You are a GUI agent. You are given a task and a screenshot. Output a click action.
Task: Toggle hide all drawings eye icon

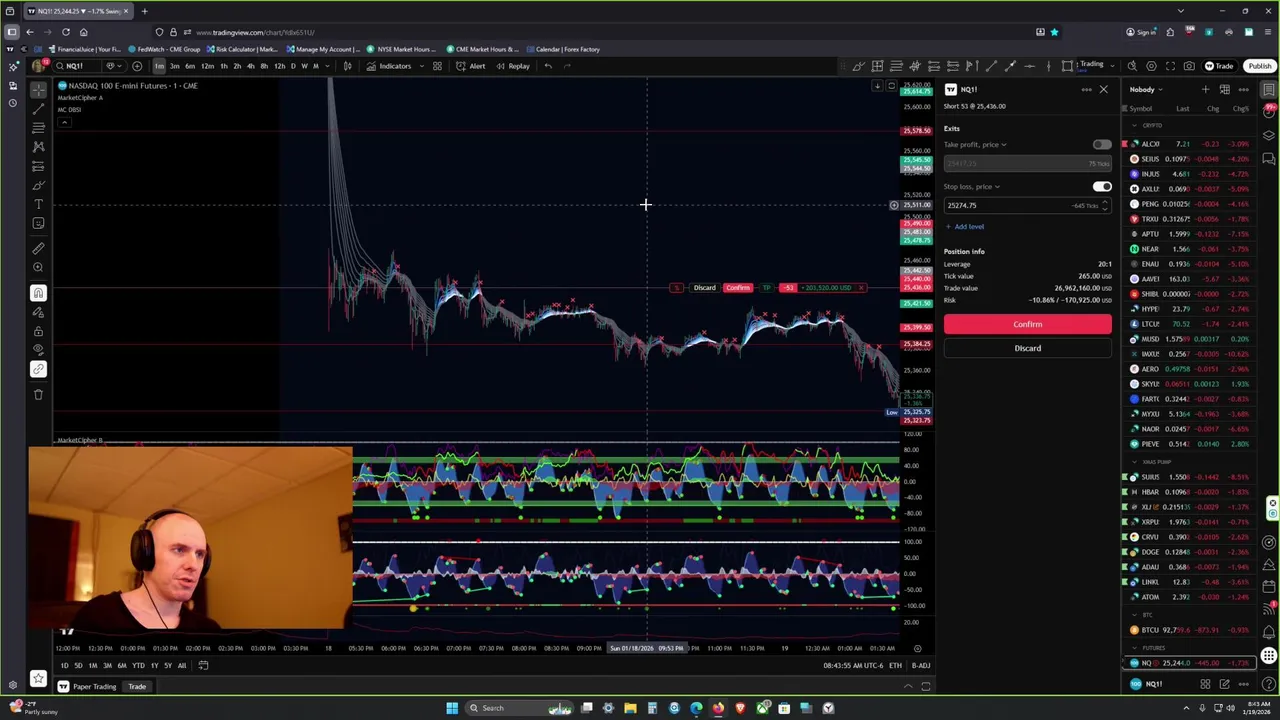point(38,350)
